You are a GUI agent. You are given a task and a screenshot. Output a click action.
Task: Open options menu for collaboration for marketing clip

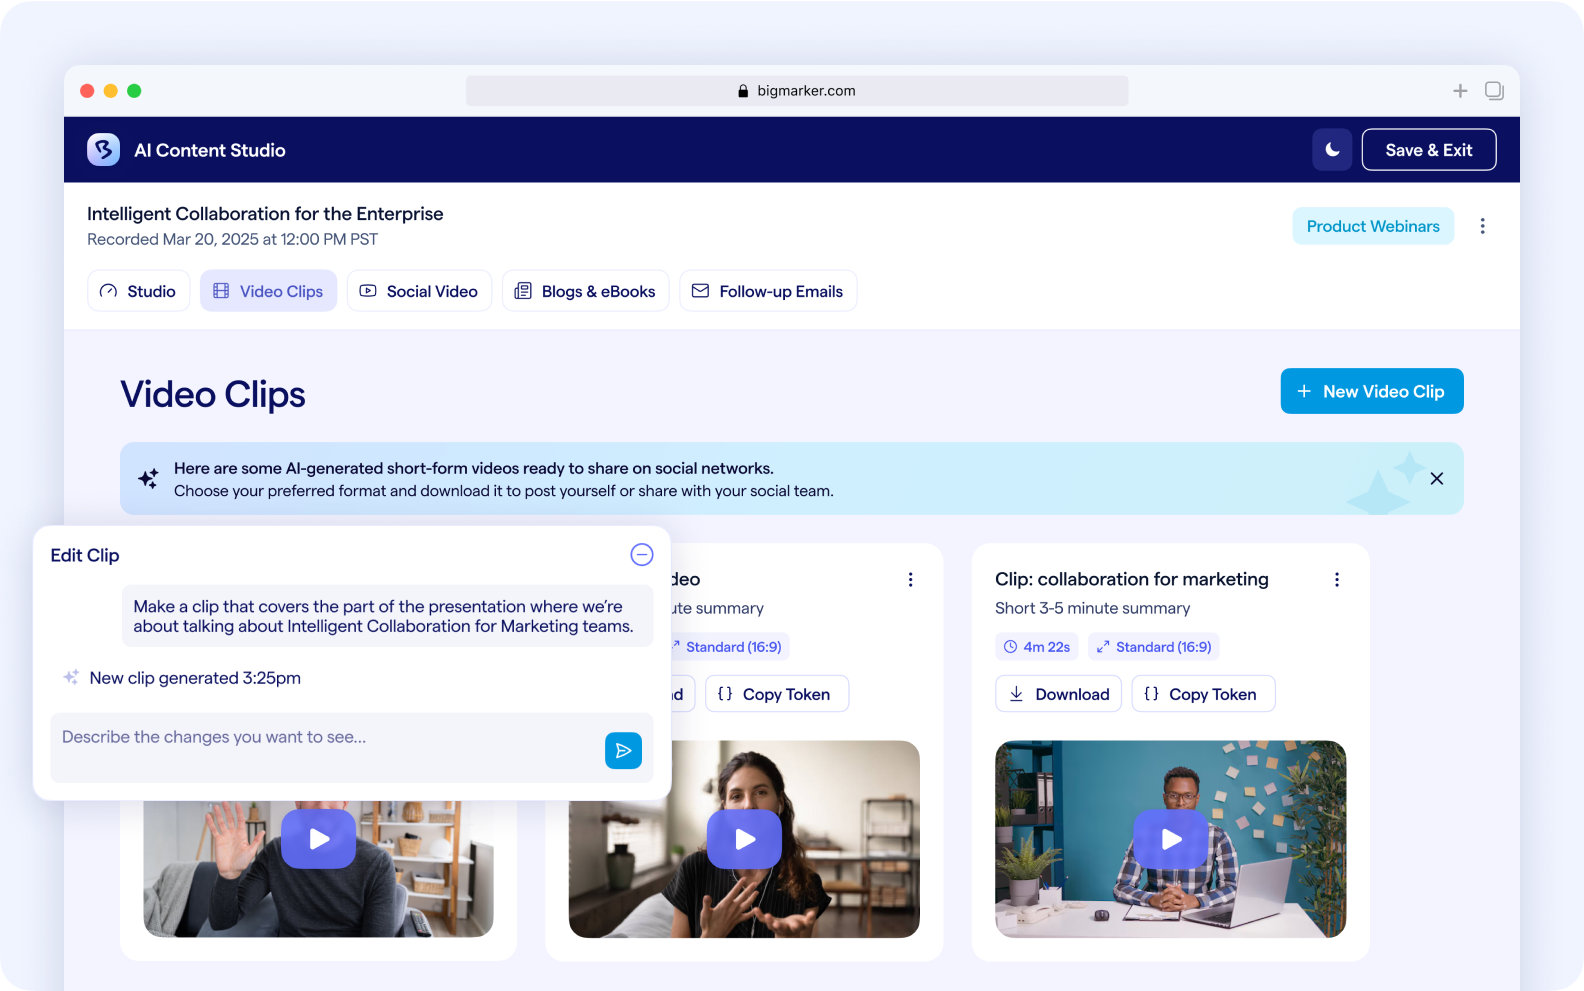1336,580
